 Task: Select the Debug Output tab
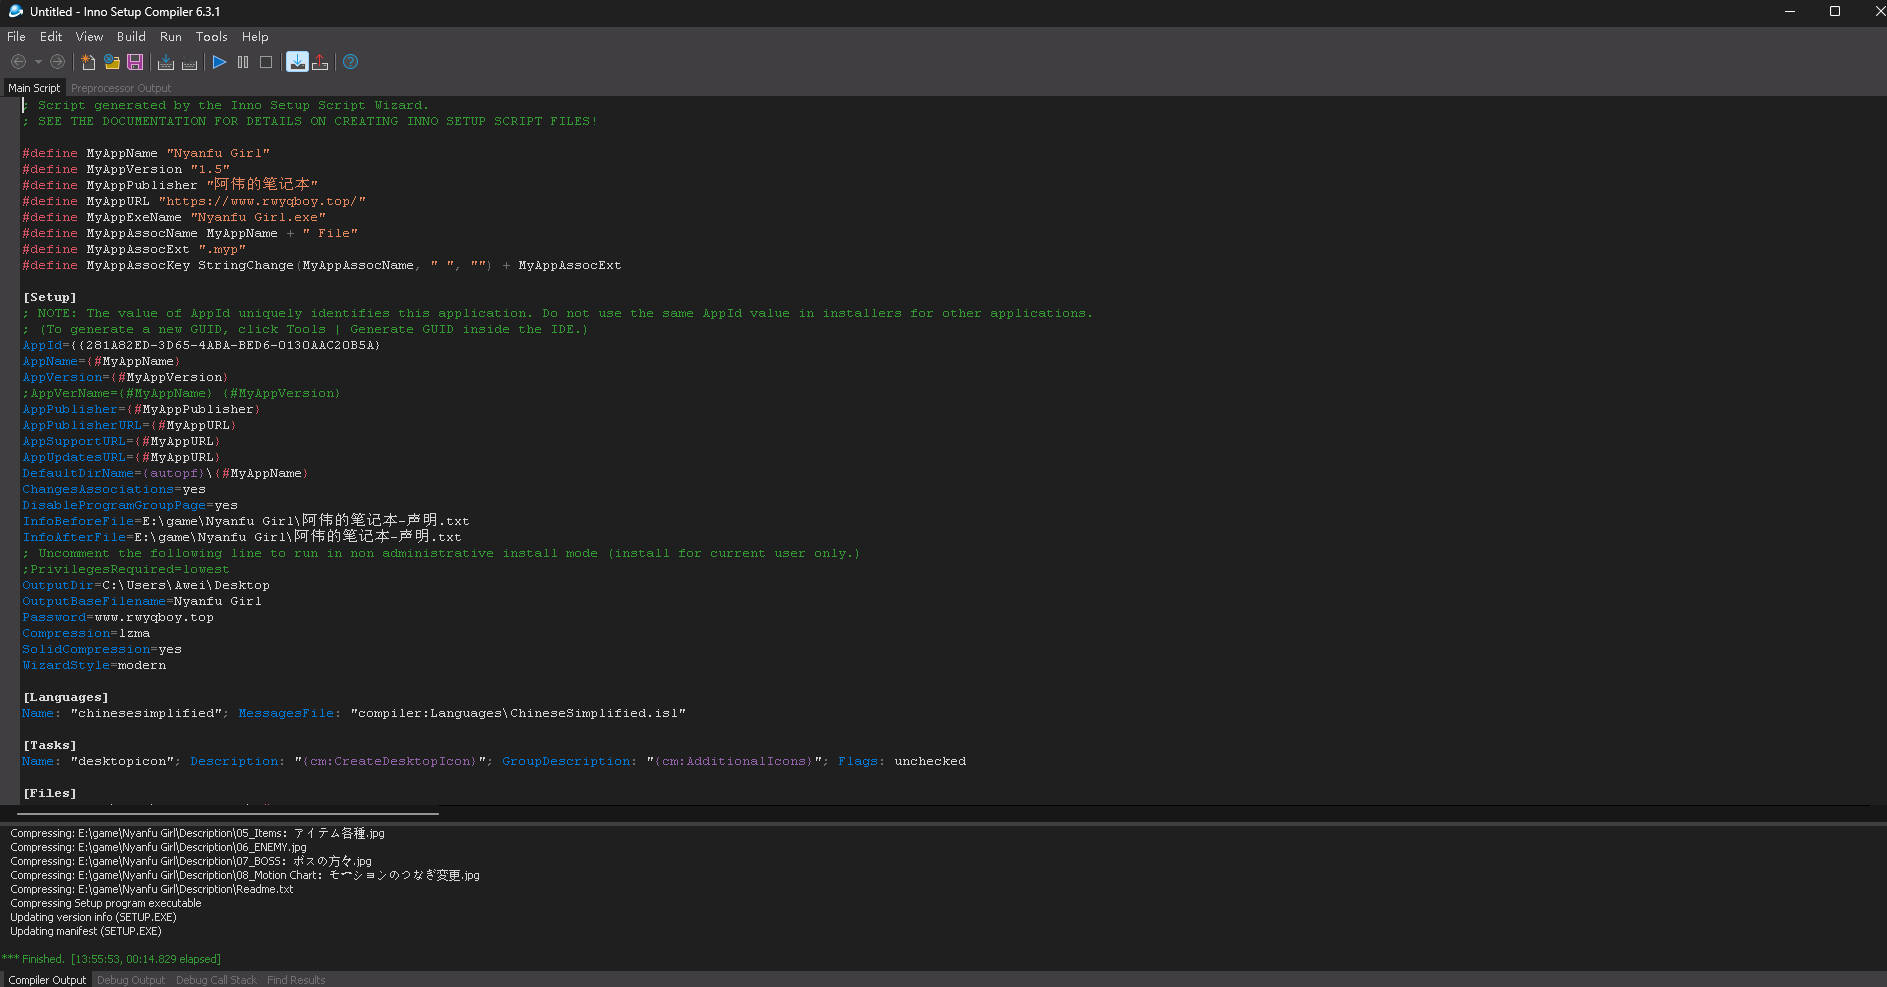(131, 980)
